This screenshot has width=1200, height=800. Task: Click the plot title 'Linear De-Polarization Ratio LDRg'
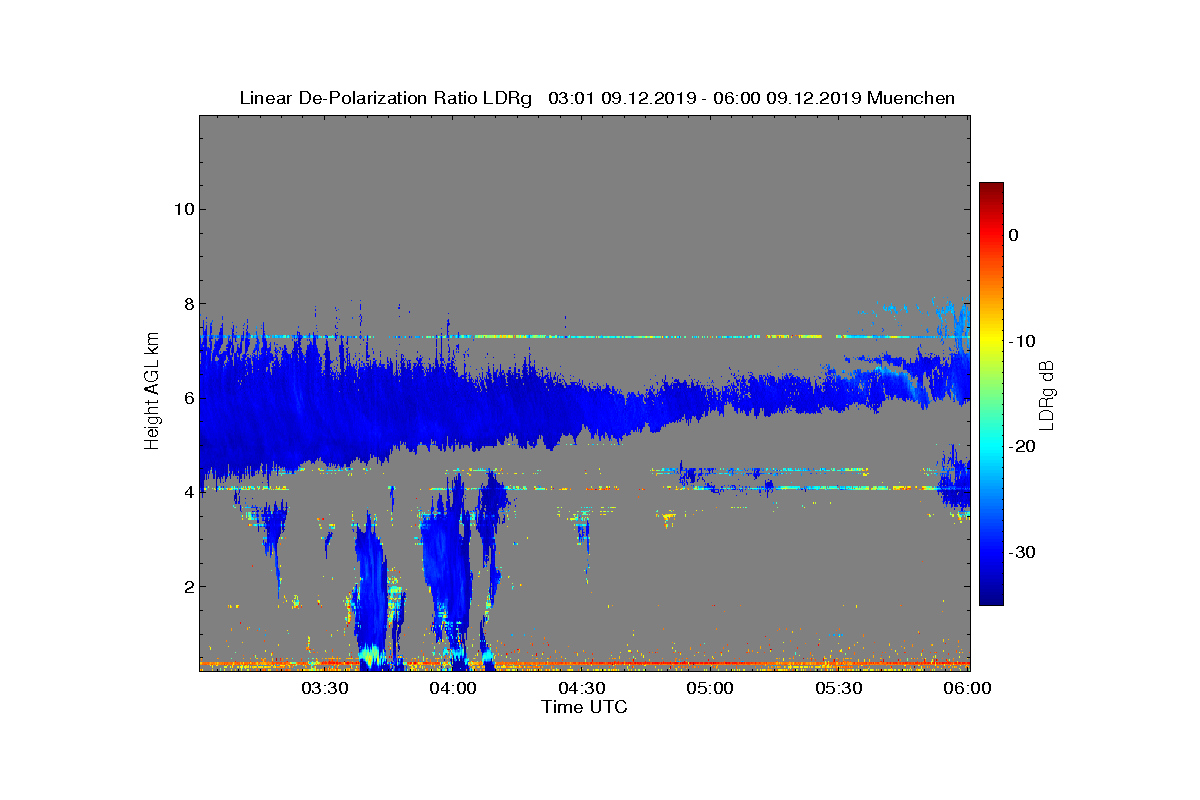(386, 98)
